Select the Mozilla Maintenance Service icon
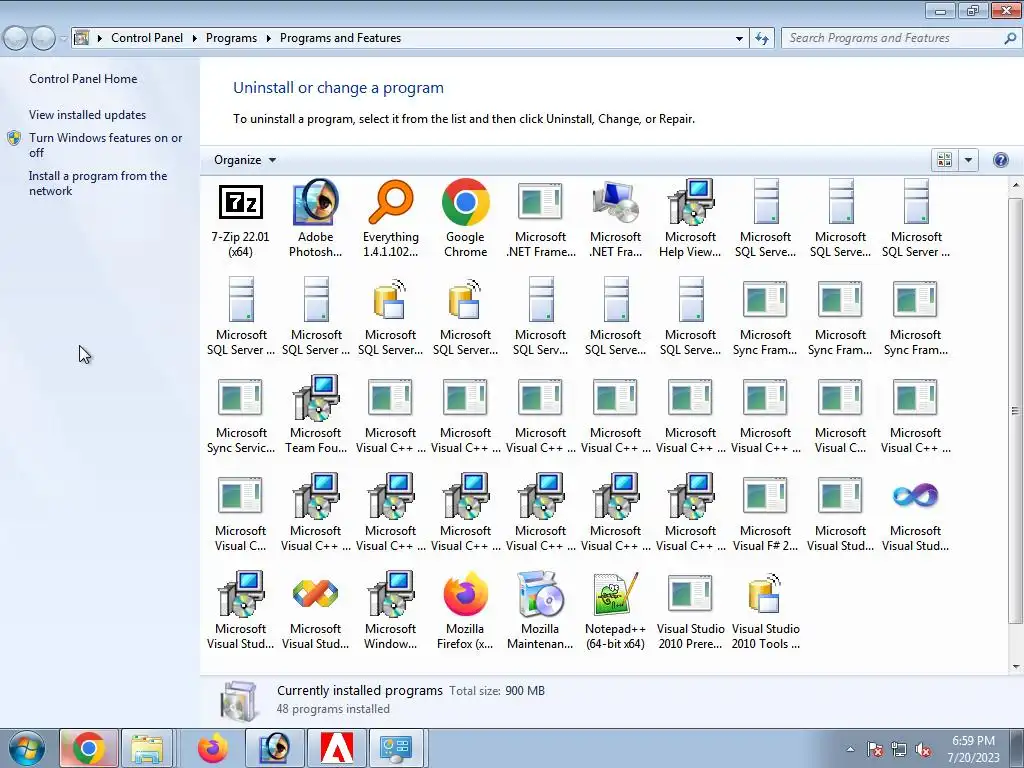Screen dimensions: 1024x768 [x=540, y=611]
